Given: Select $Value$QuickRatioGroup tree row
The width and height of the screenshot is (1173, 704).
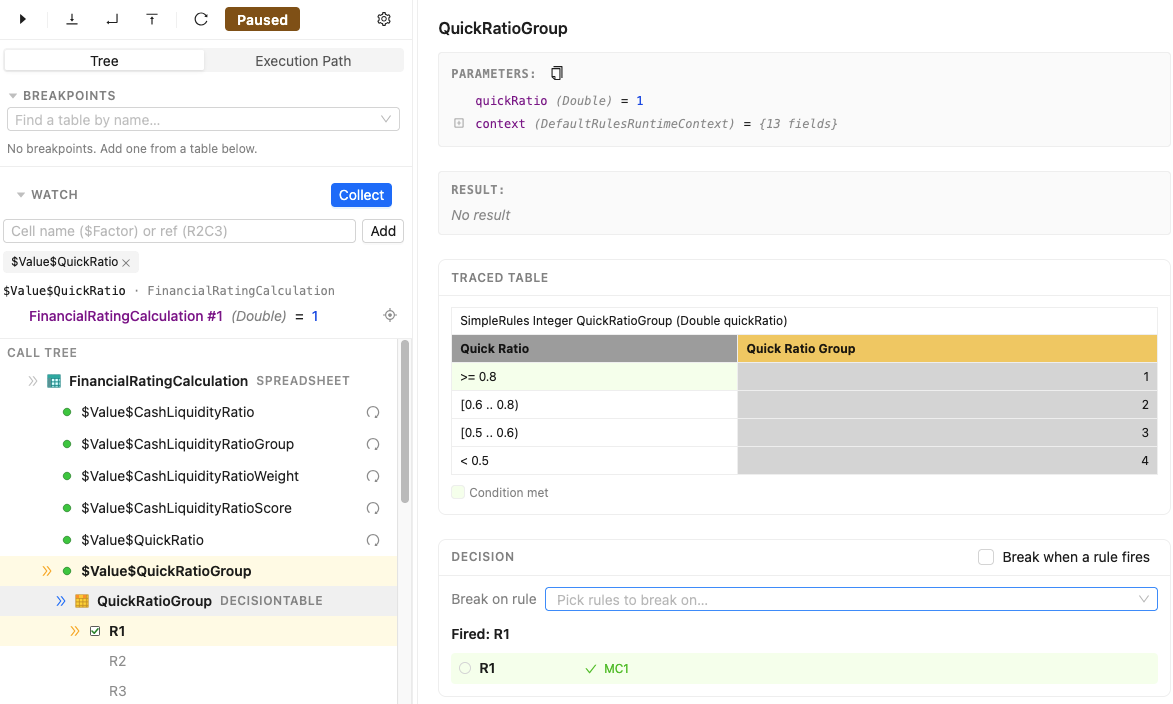Looking at the screenshot, I should (x=198, y=571).
